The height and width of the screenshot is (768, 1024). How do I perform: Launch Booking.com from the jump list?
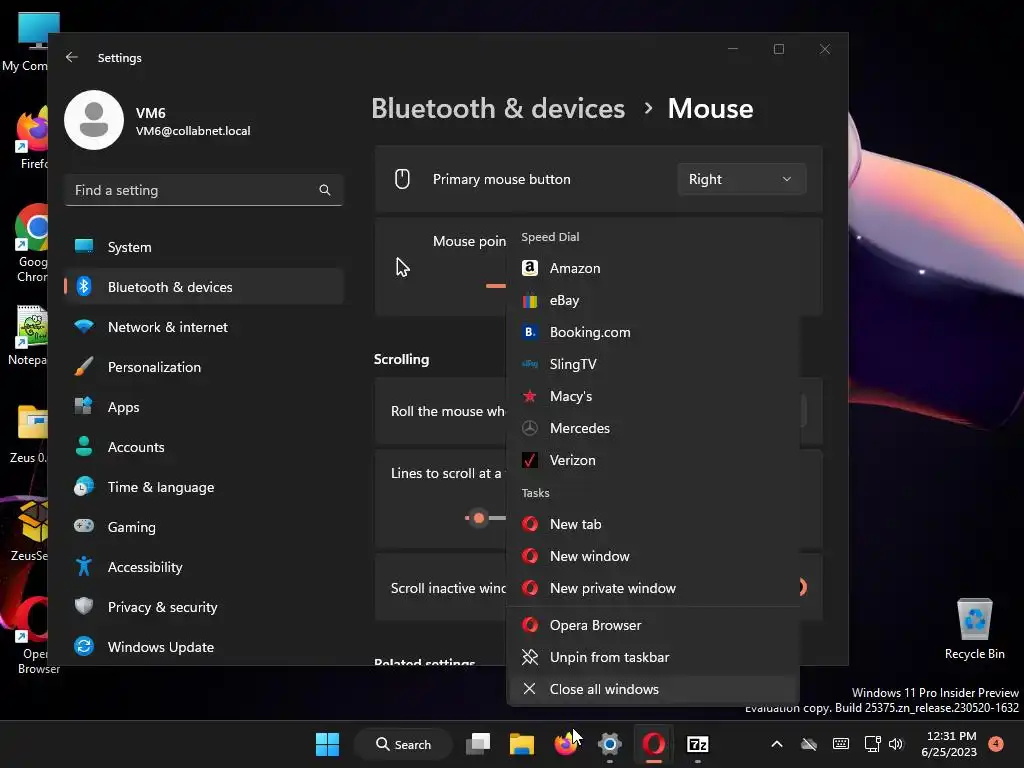point(653,332)
